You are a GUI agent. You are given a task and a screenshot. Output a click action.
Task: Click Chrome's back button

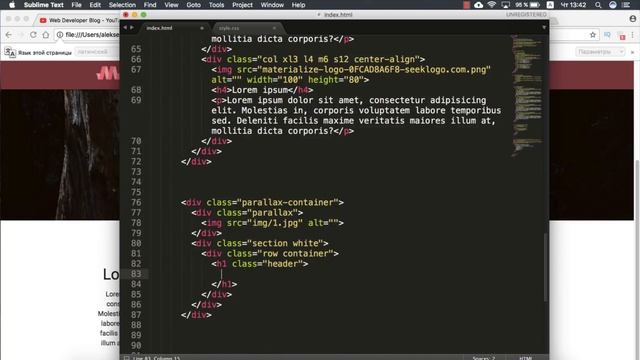pos(9,35)
